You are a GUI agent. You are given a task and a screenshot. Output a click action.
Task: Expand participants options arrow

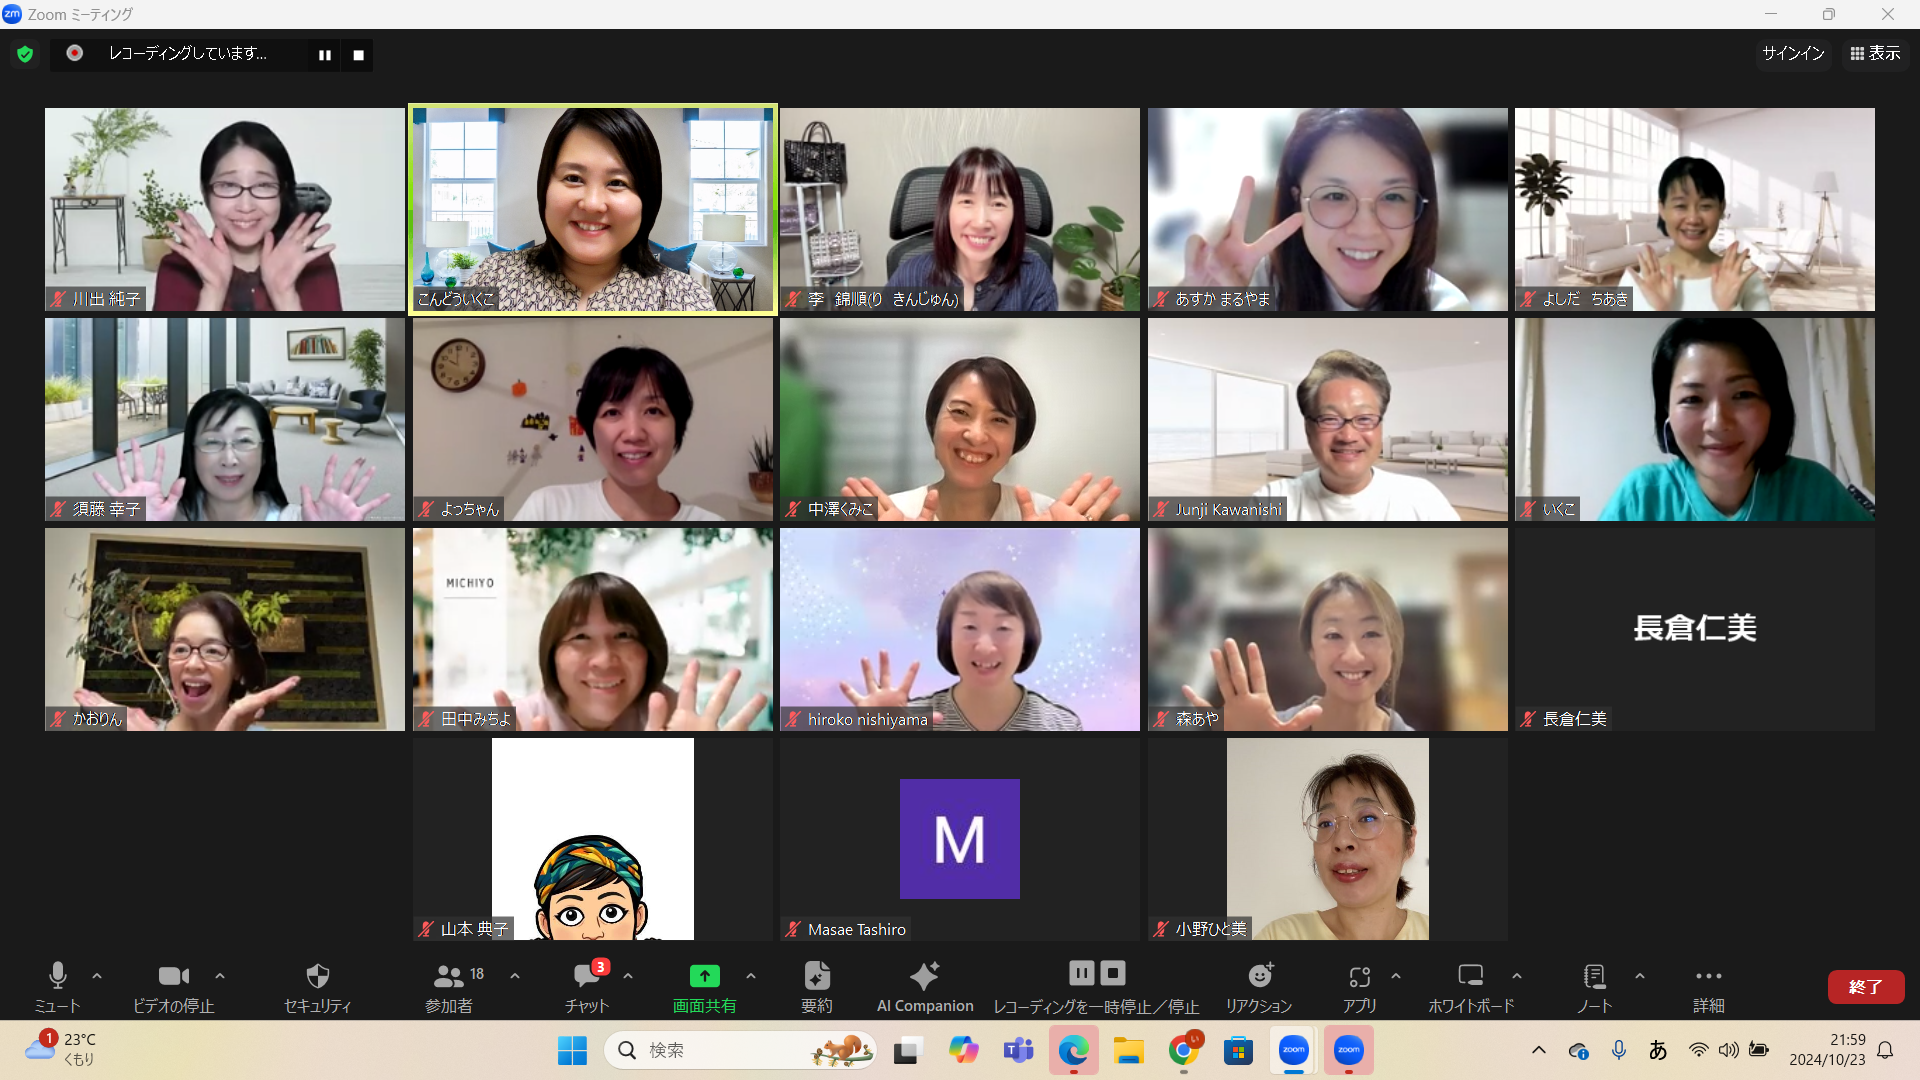point(515,976)
